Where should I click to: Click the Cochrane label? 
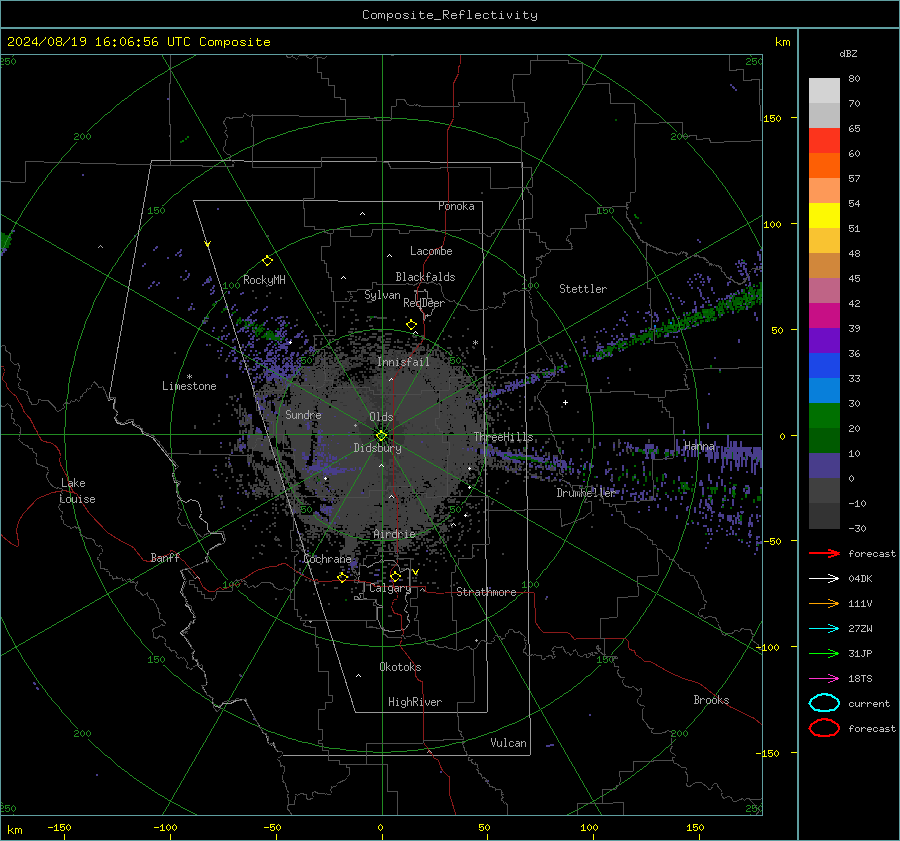(327, 559)
